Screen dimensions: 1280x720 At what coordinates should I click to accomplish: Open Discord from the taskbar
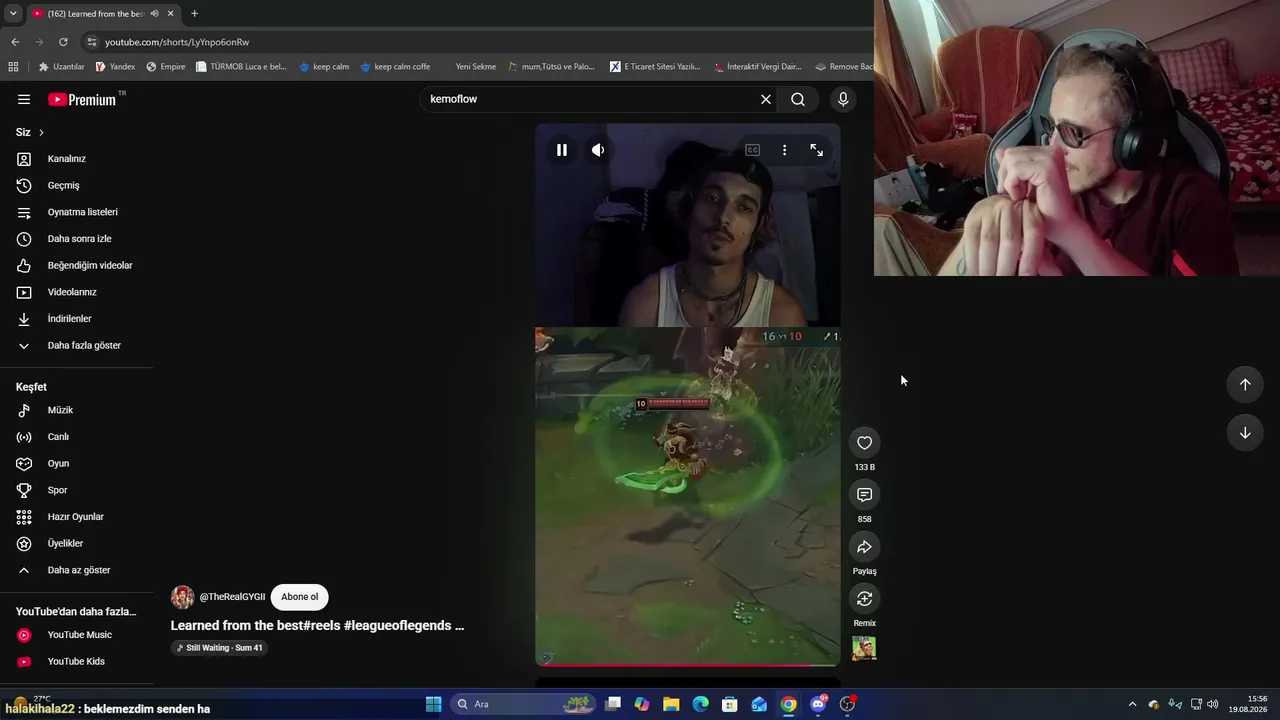coord(818,704)
